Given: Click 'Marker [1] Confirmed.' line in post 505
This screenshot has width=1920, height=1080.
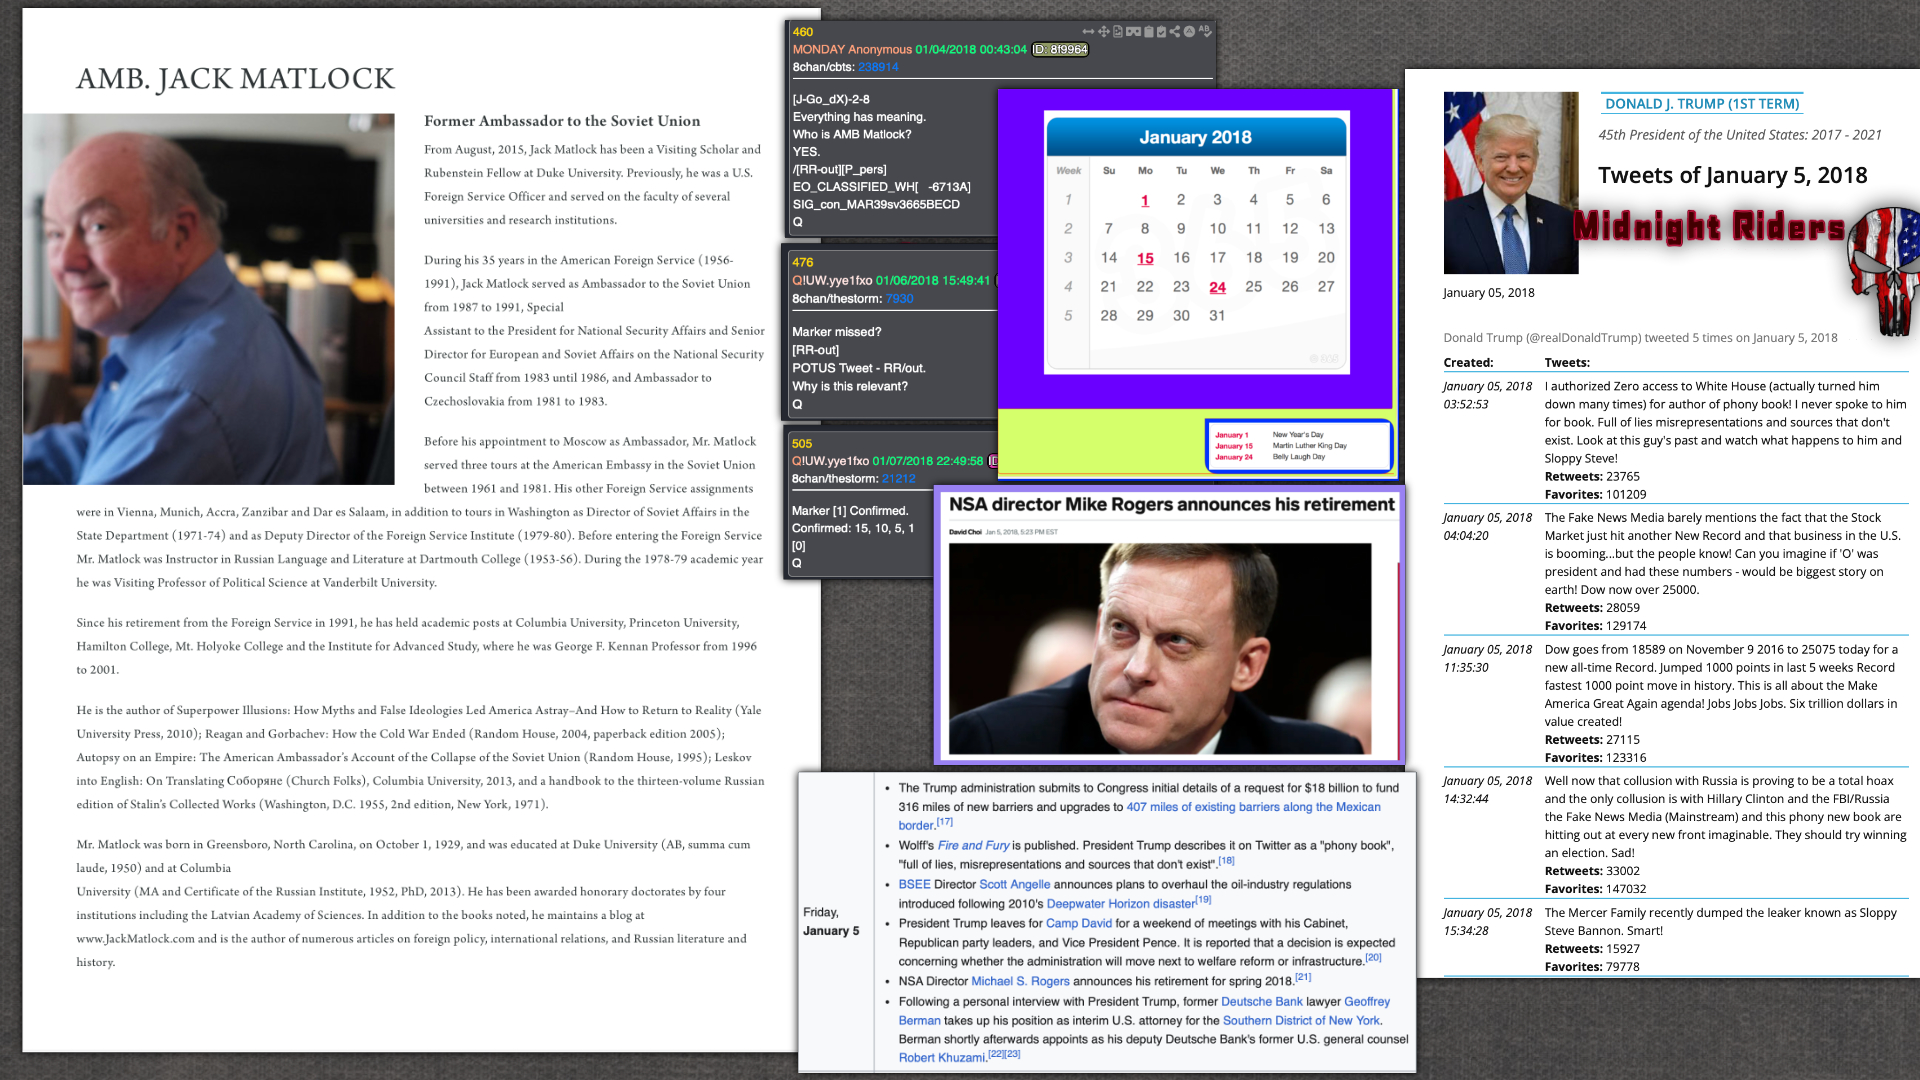Looking at the screenshot, I should pyautogui.click(x=850, y=511).
